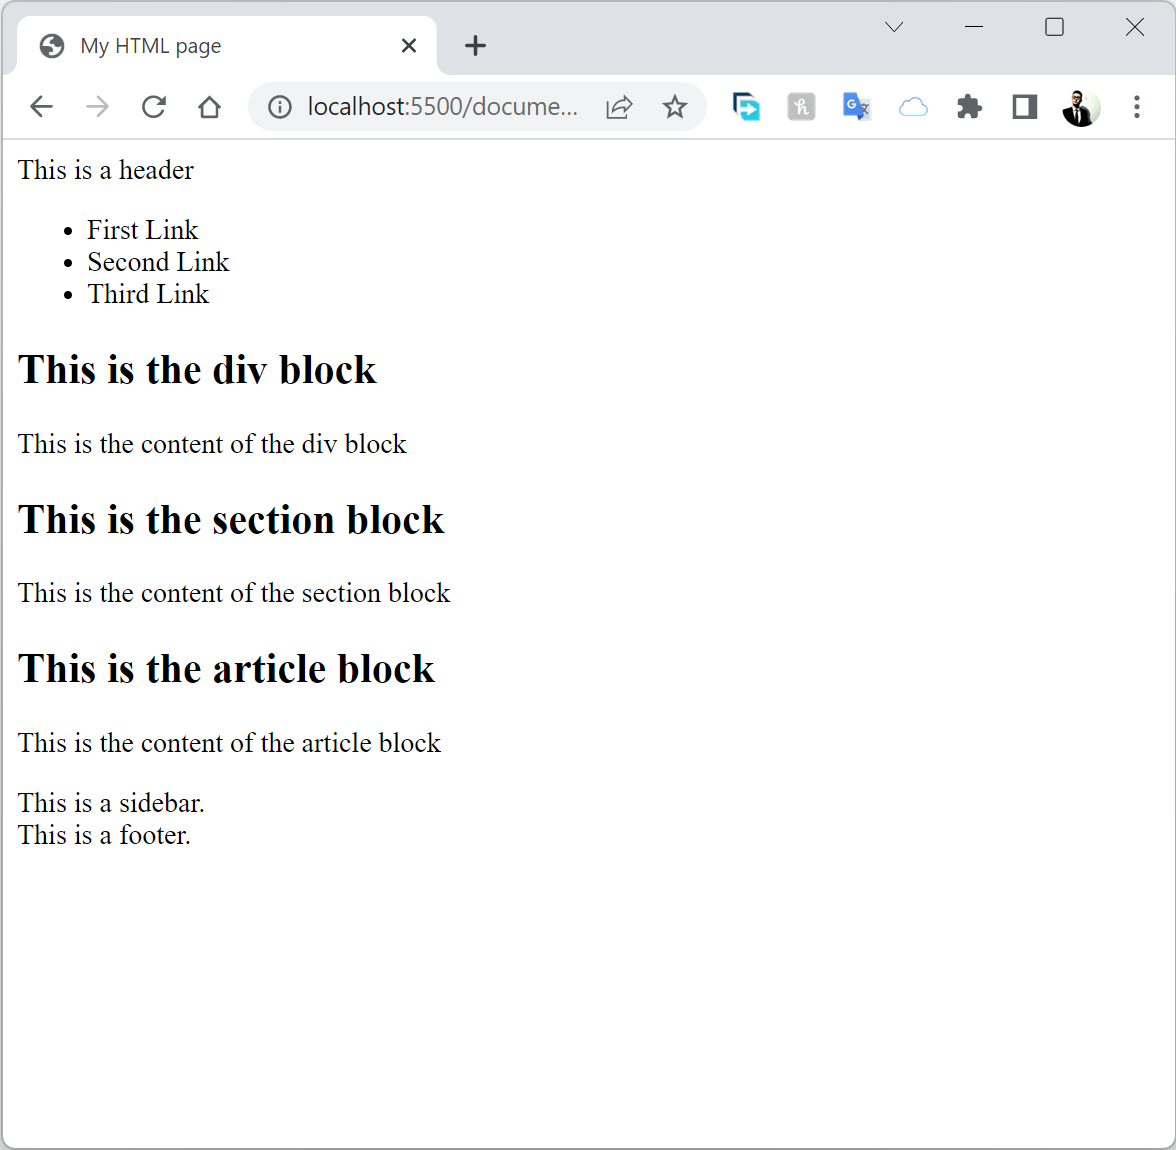Image resolution: width=1176 pixels, height=1150 pixels.
Task: View site information for localhost
Action: [279, 106]
